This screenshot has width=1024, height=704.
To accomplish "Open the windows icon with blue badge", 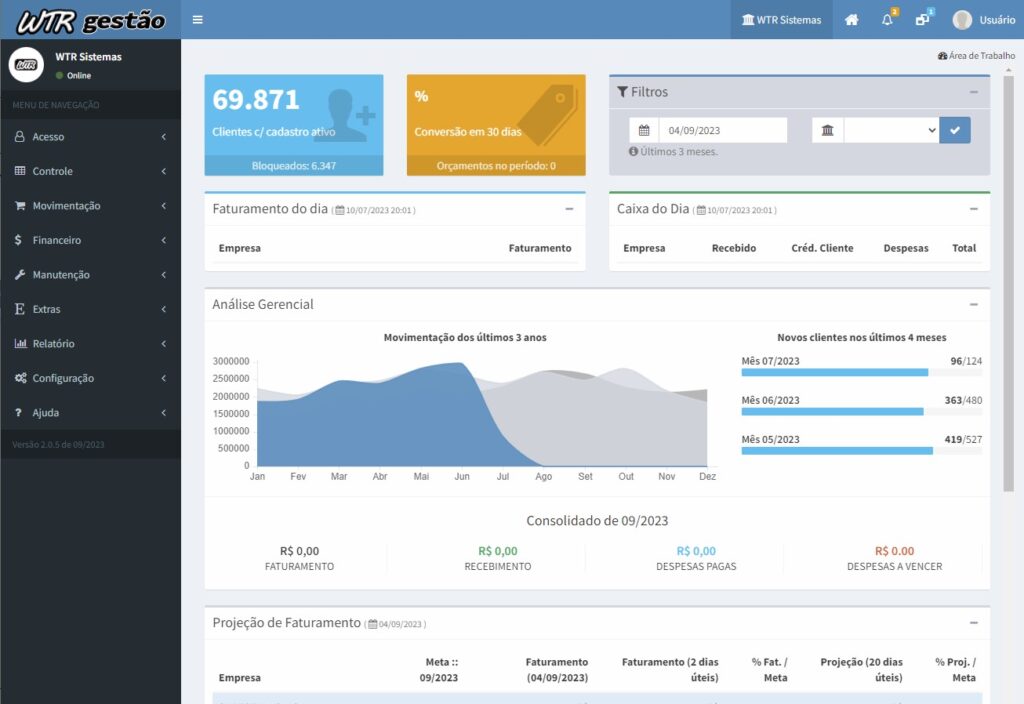I will [x=922, y=20].
